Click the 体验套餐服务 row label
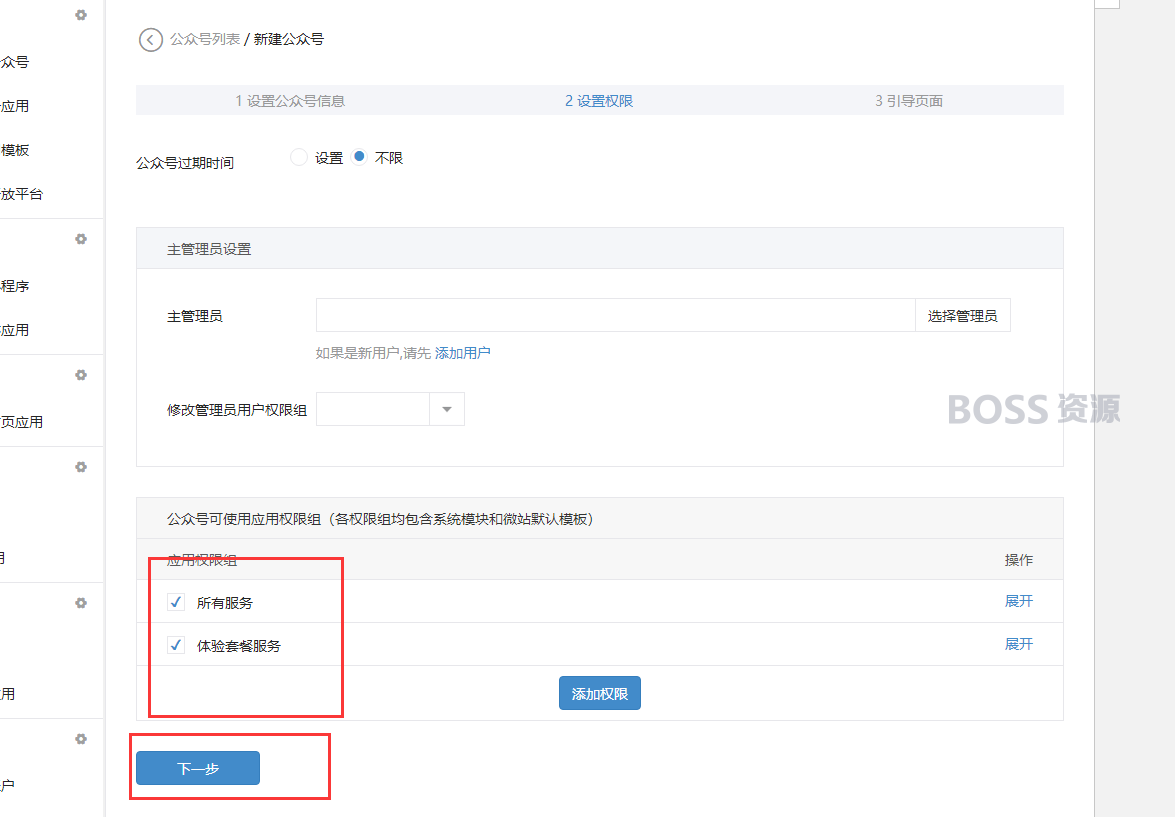1175x817 pixels. (238, 645)
